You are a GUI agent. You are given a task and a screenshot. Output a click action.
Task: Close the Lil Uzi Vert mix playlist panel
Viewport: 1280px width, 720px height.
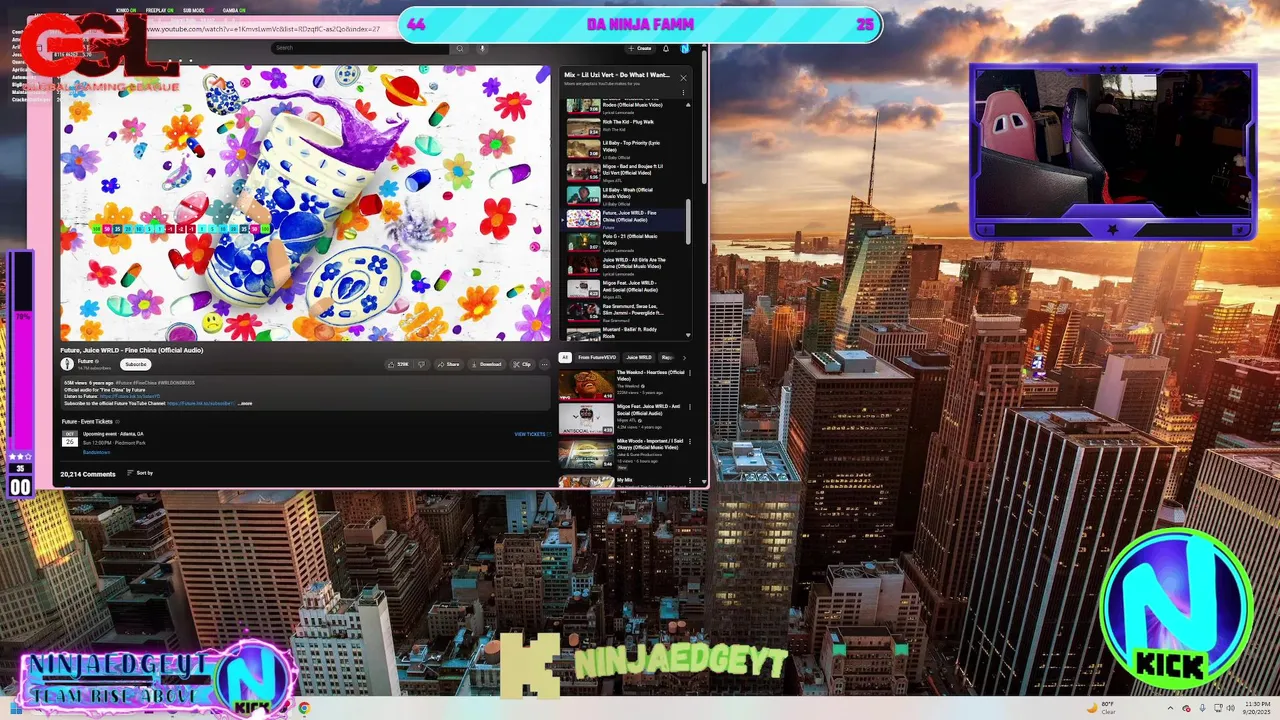(x=683, y=77)
